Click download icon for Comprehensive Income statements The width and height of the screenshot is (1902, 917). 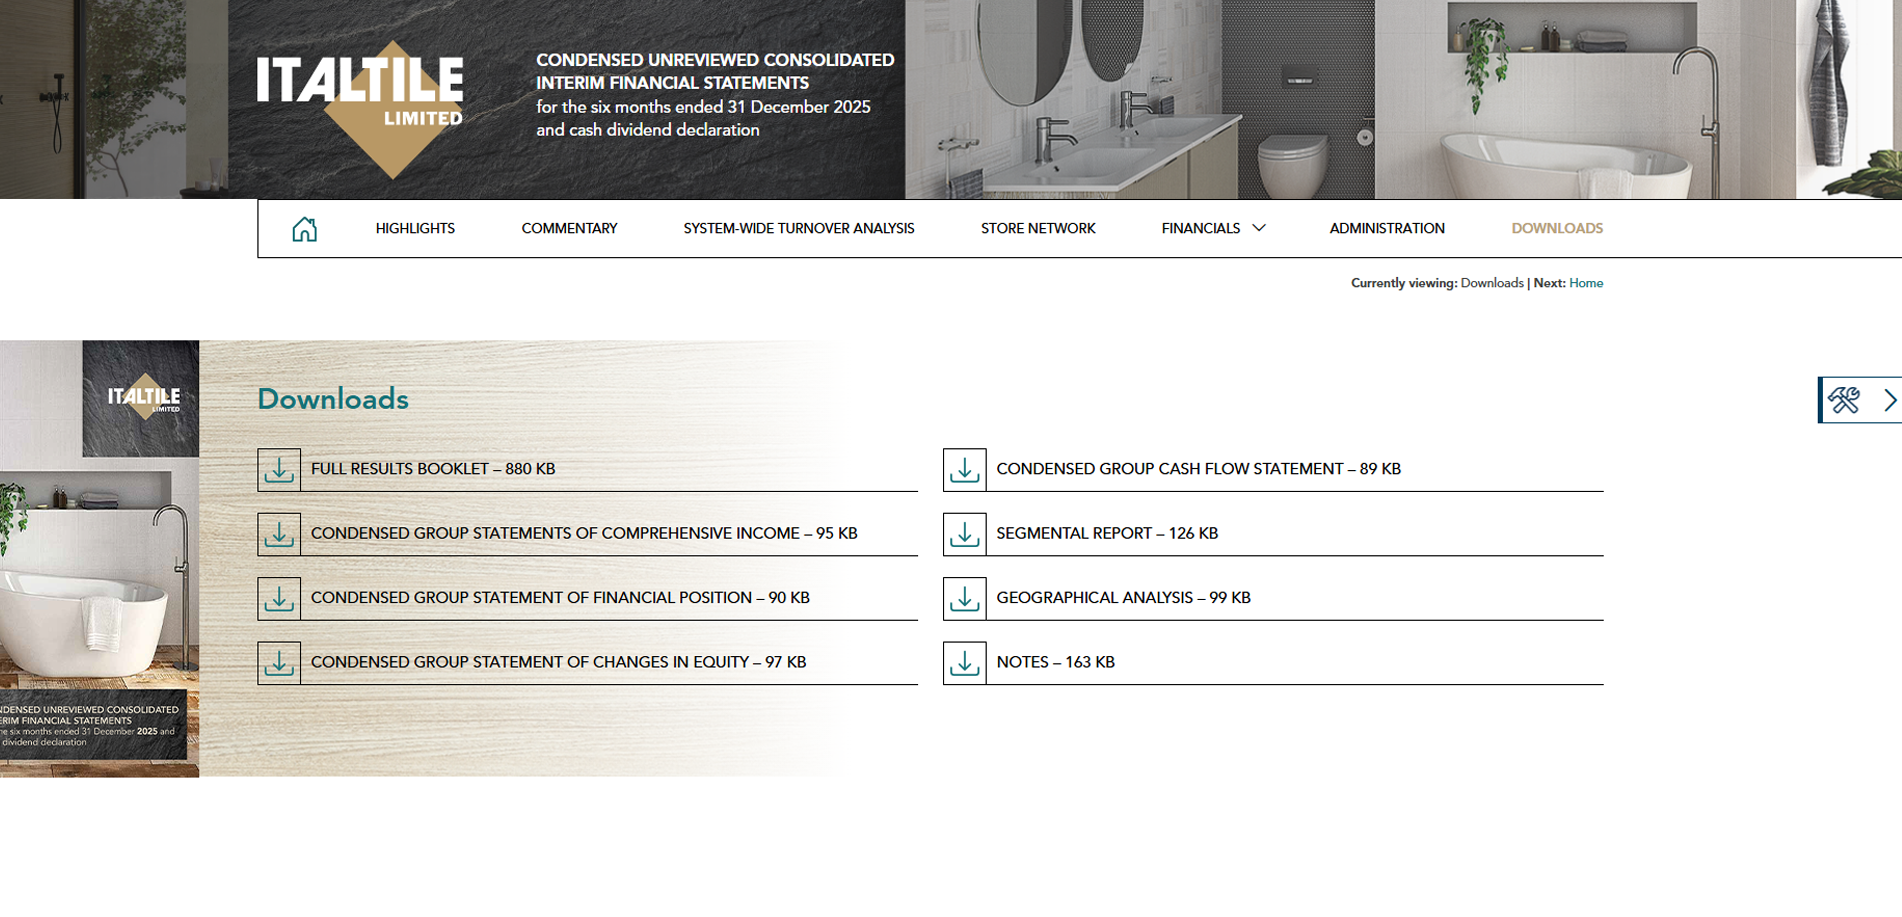click(x=279, y=534)
